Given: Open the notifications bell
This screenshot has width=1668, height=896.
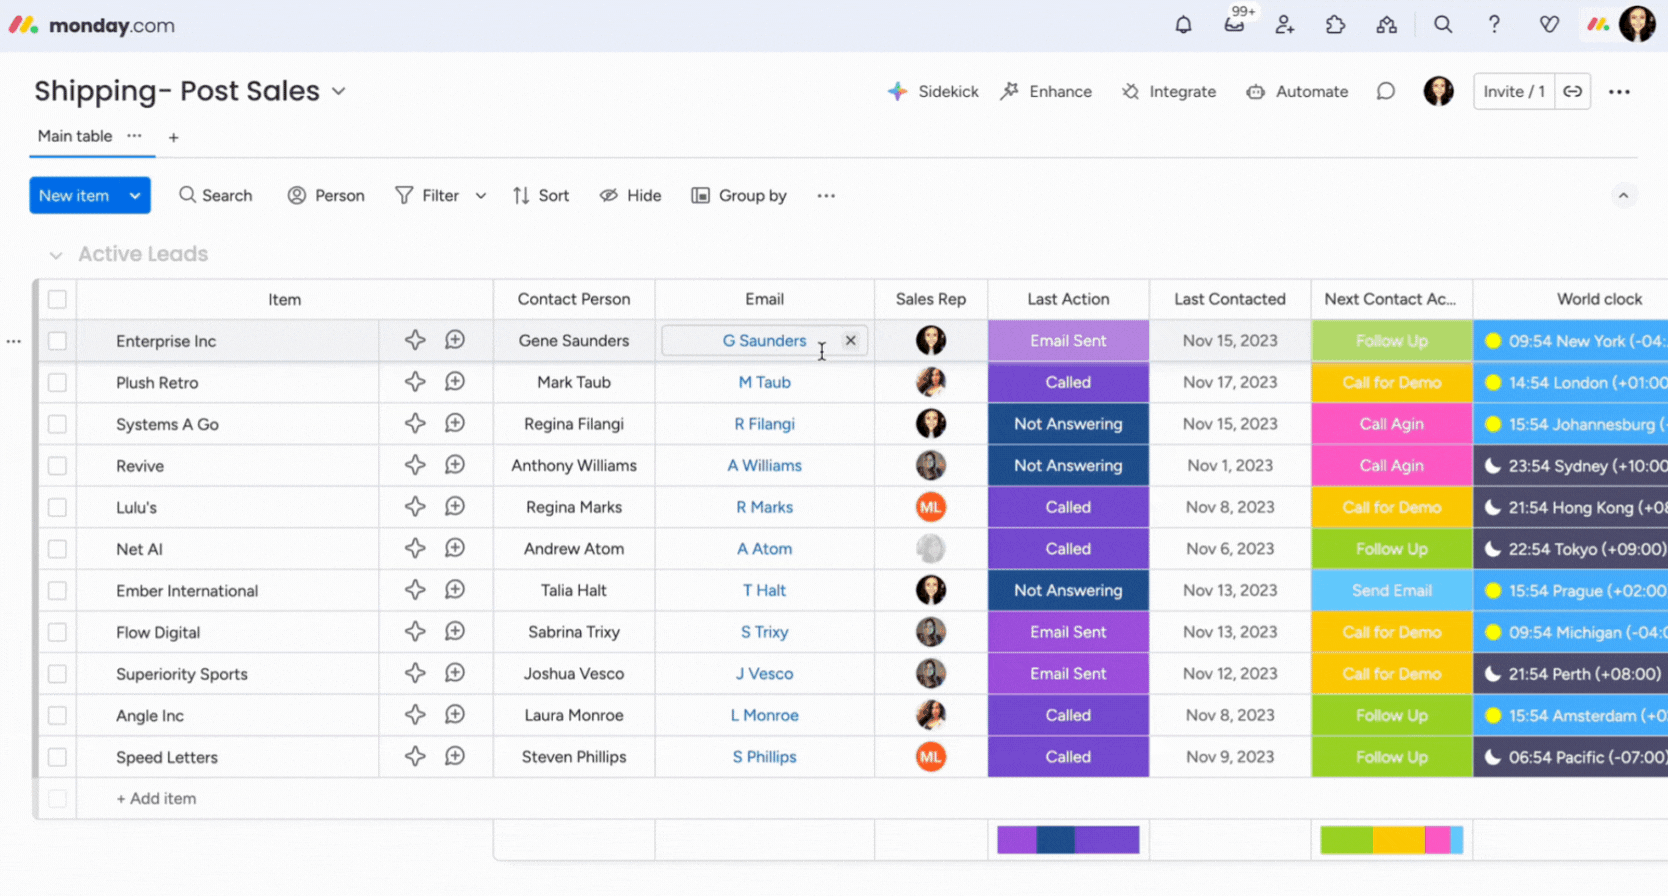Looking at the screenshot, I should pos(1183,25).
